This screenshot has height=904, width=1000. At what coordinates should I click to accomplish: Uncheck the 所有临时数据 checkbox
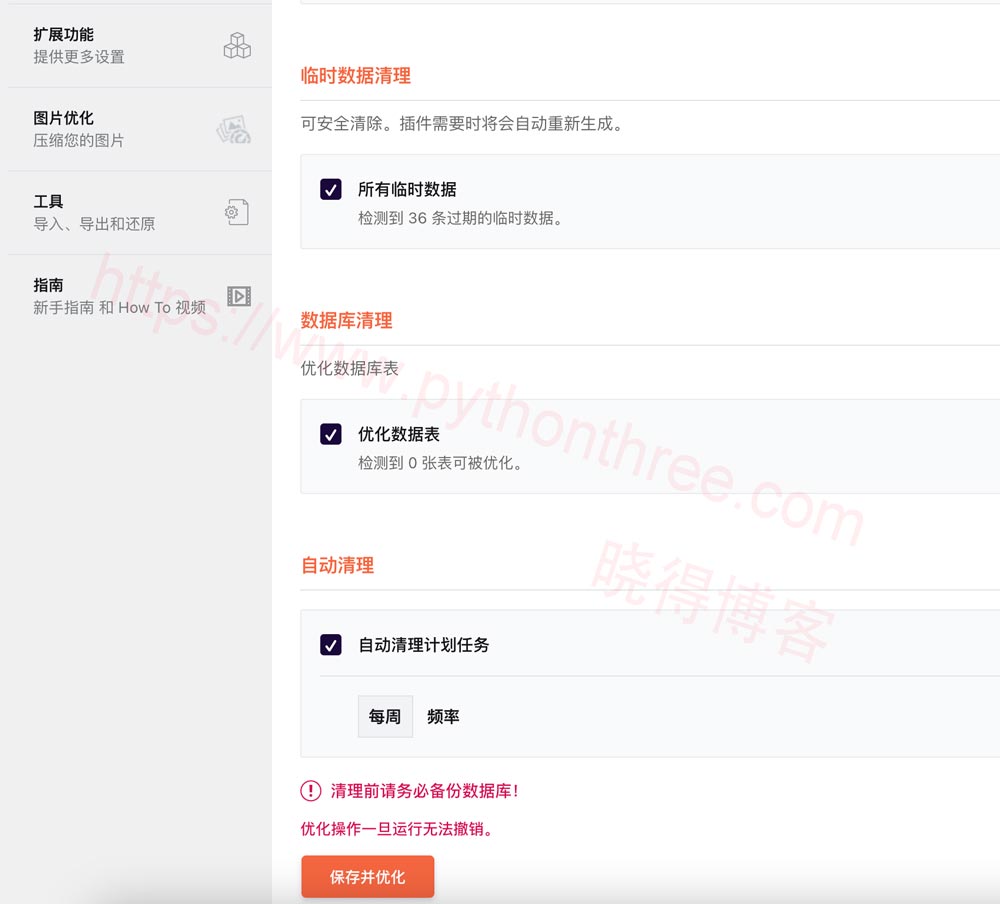point(331,189)
